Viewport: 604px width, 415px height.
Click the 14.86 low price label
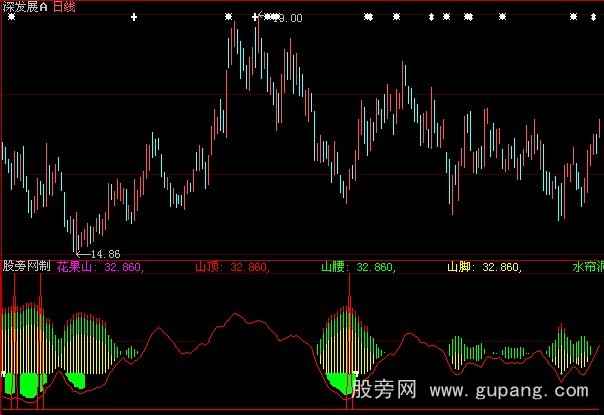click(105, 254)
